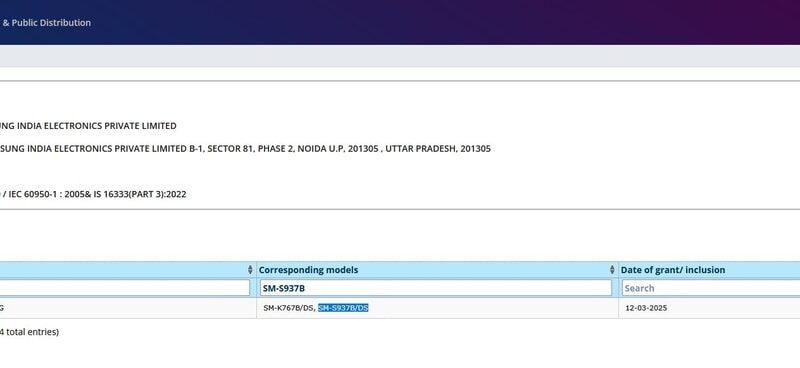Click the Samsung India Electronics address line

[245, 149]
